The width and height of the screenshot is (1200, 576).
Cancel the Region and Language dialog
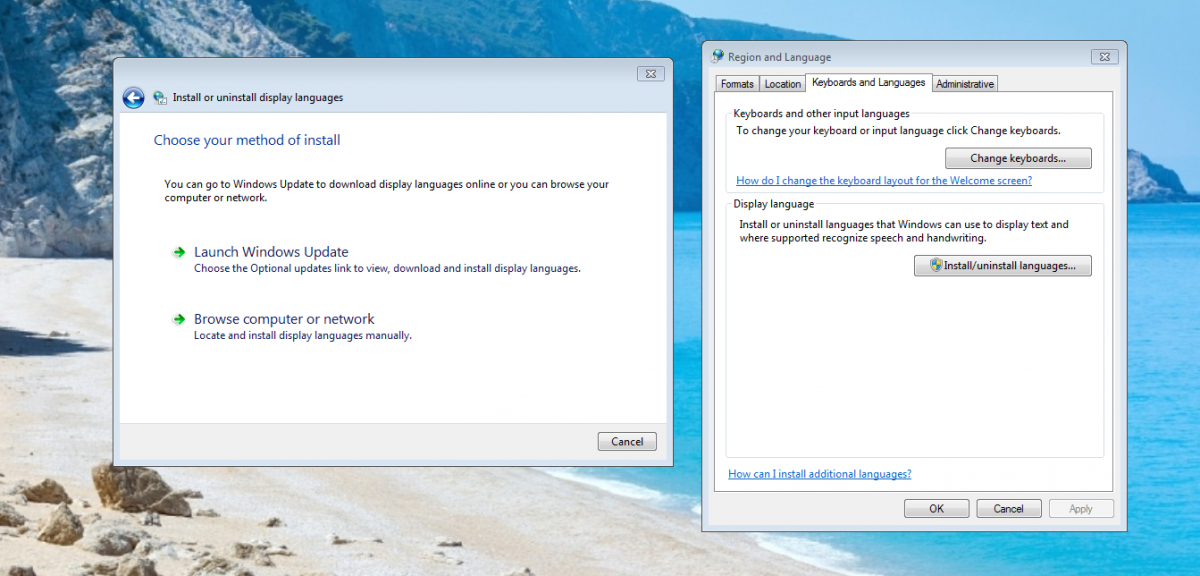(x=1009, y=508)
